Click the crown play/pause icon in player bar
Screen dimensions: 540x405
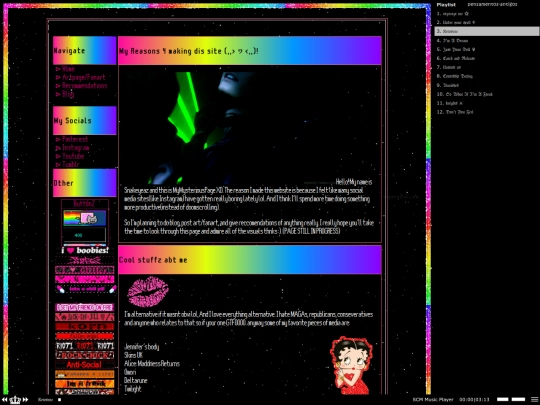coord(15,399)
